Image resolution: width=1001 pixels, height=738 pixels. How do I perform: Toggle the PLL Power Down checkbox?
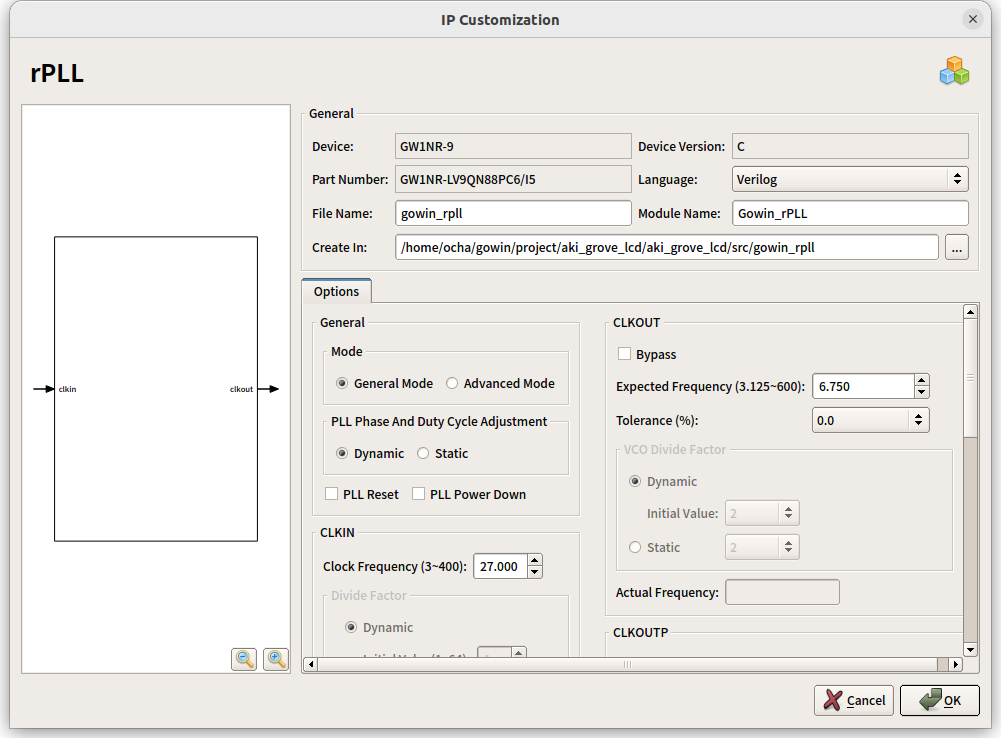pos(419,494)
